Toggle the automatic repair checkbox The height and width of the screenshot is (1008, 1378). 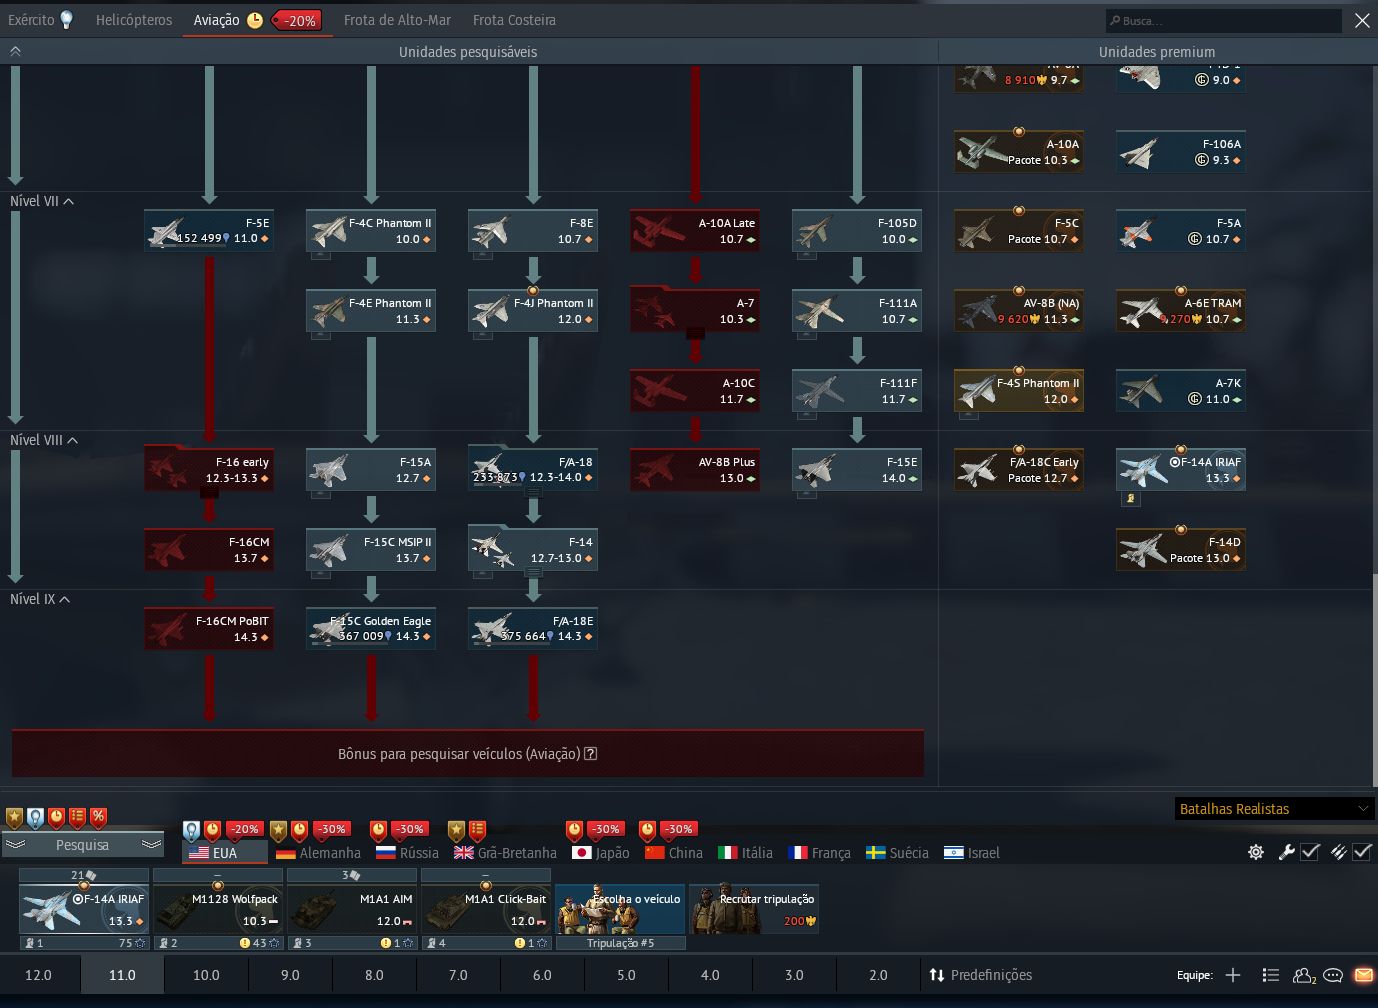click(1310, 852)
